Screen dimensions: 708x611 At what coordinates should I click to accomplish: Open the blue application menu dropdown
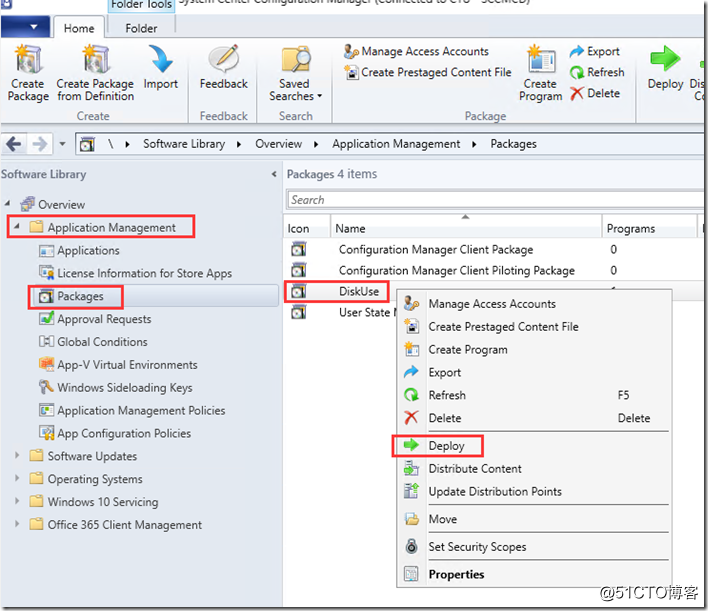pyautogui.click(x=25, y=27)
